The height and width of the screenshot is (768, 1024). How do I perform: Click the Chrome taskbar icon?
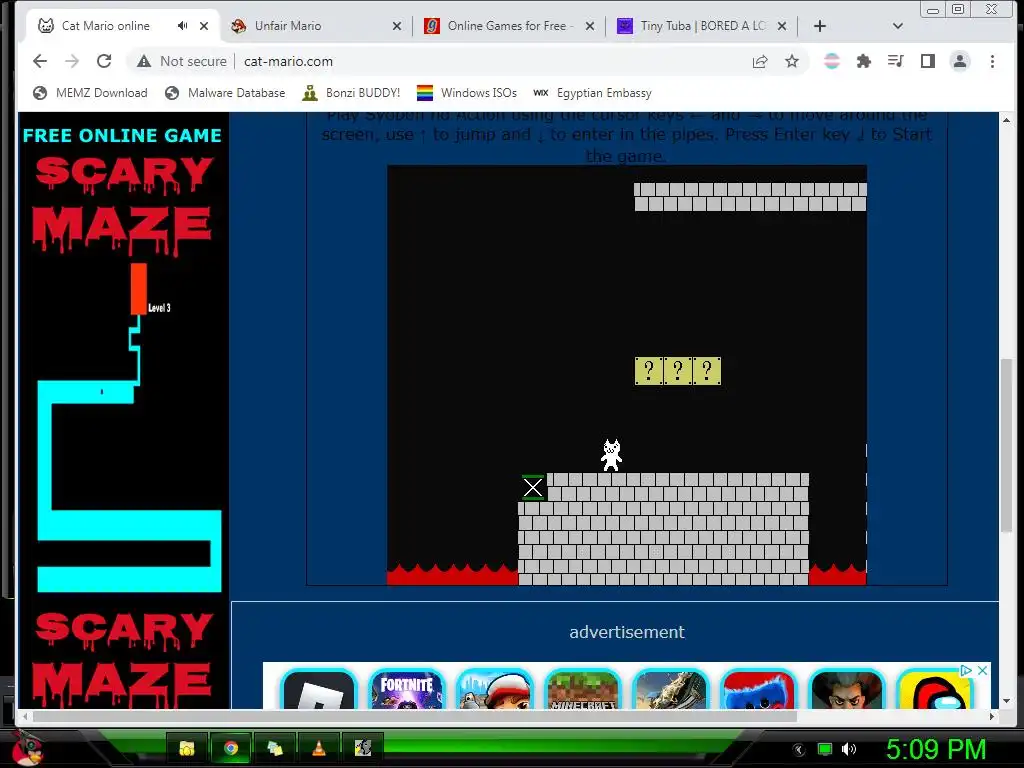point(231,748)
